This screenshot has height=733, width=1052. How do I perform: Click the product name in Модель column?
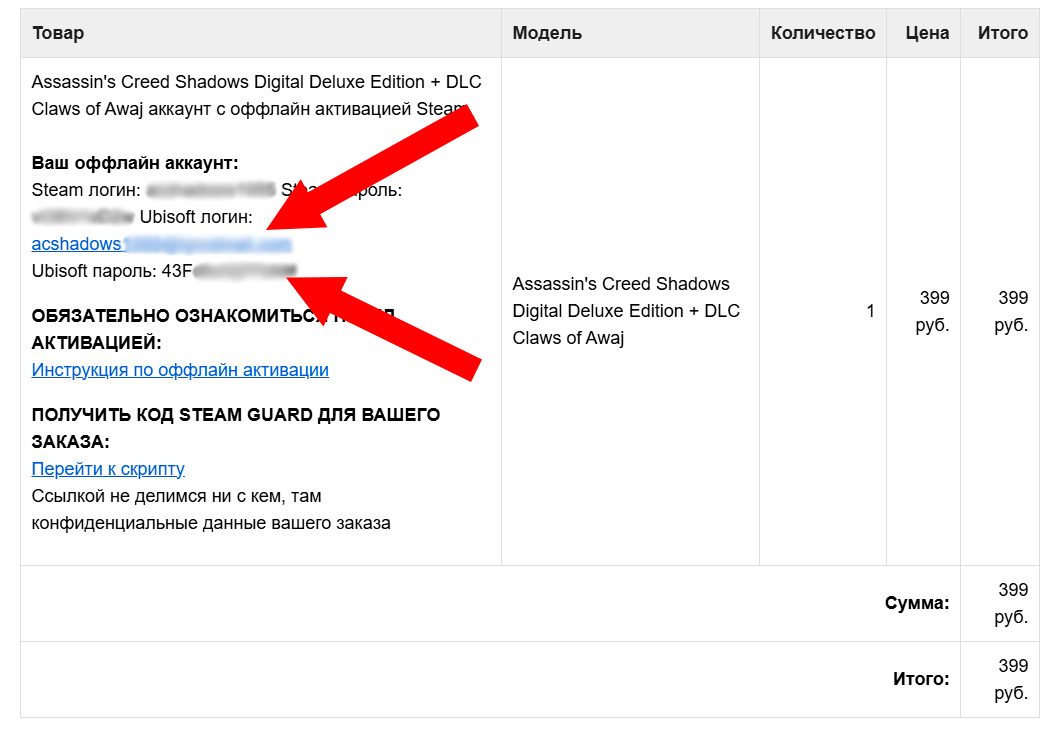coord(625,311)
